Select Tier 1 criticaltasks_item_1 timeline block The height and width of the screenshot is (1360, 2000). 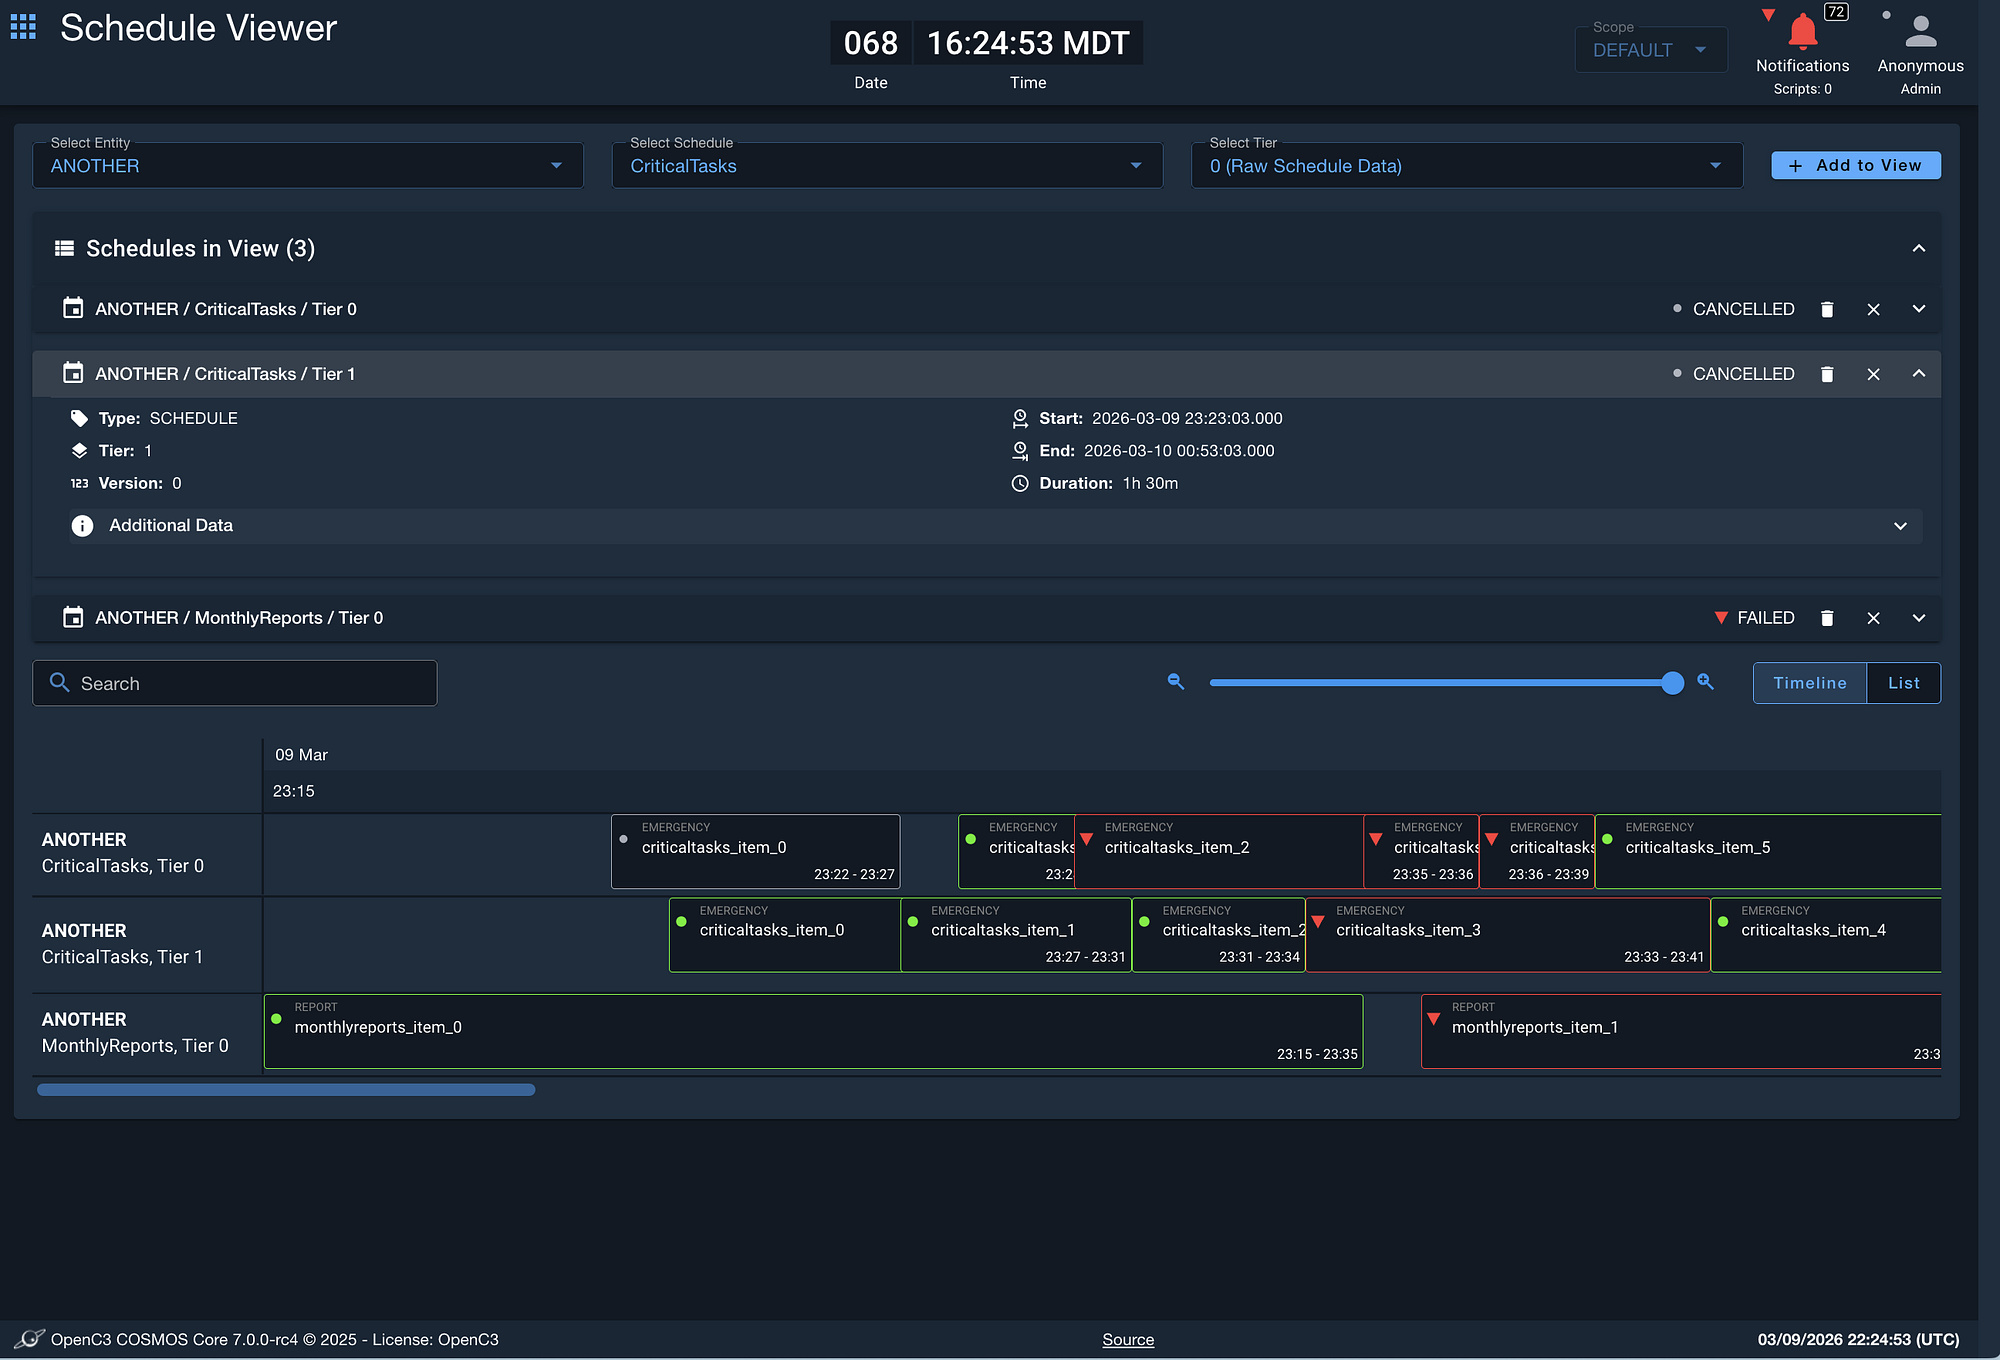pyautogui.click(x=1016, y=935)
